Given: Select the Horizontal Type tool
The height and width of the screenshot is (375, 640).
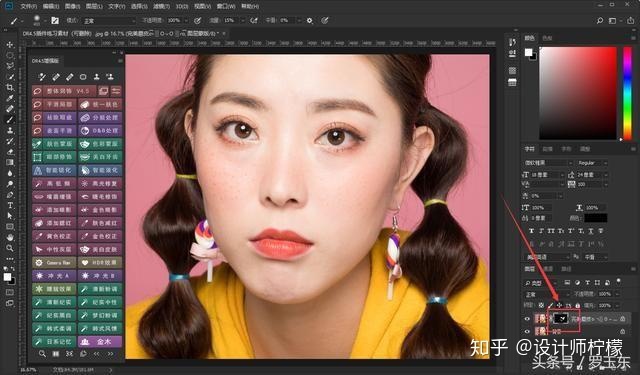Looking at the screenshot, I should tap(10, 205).
